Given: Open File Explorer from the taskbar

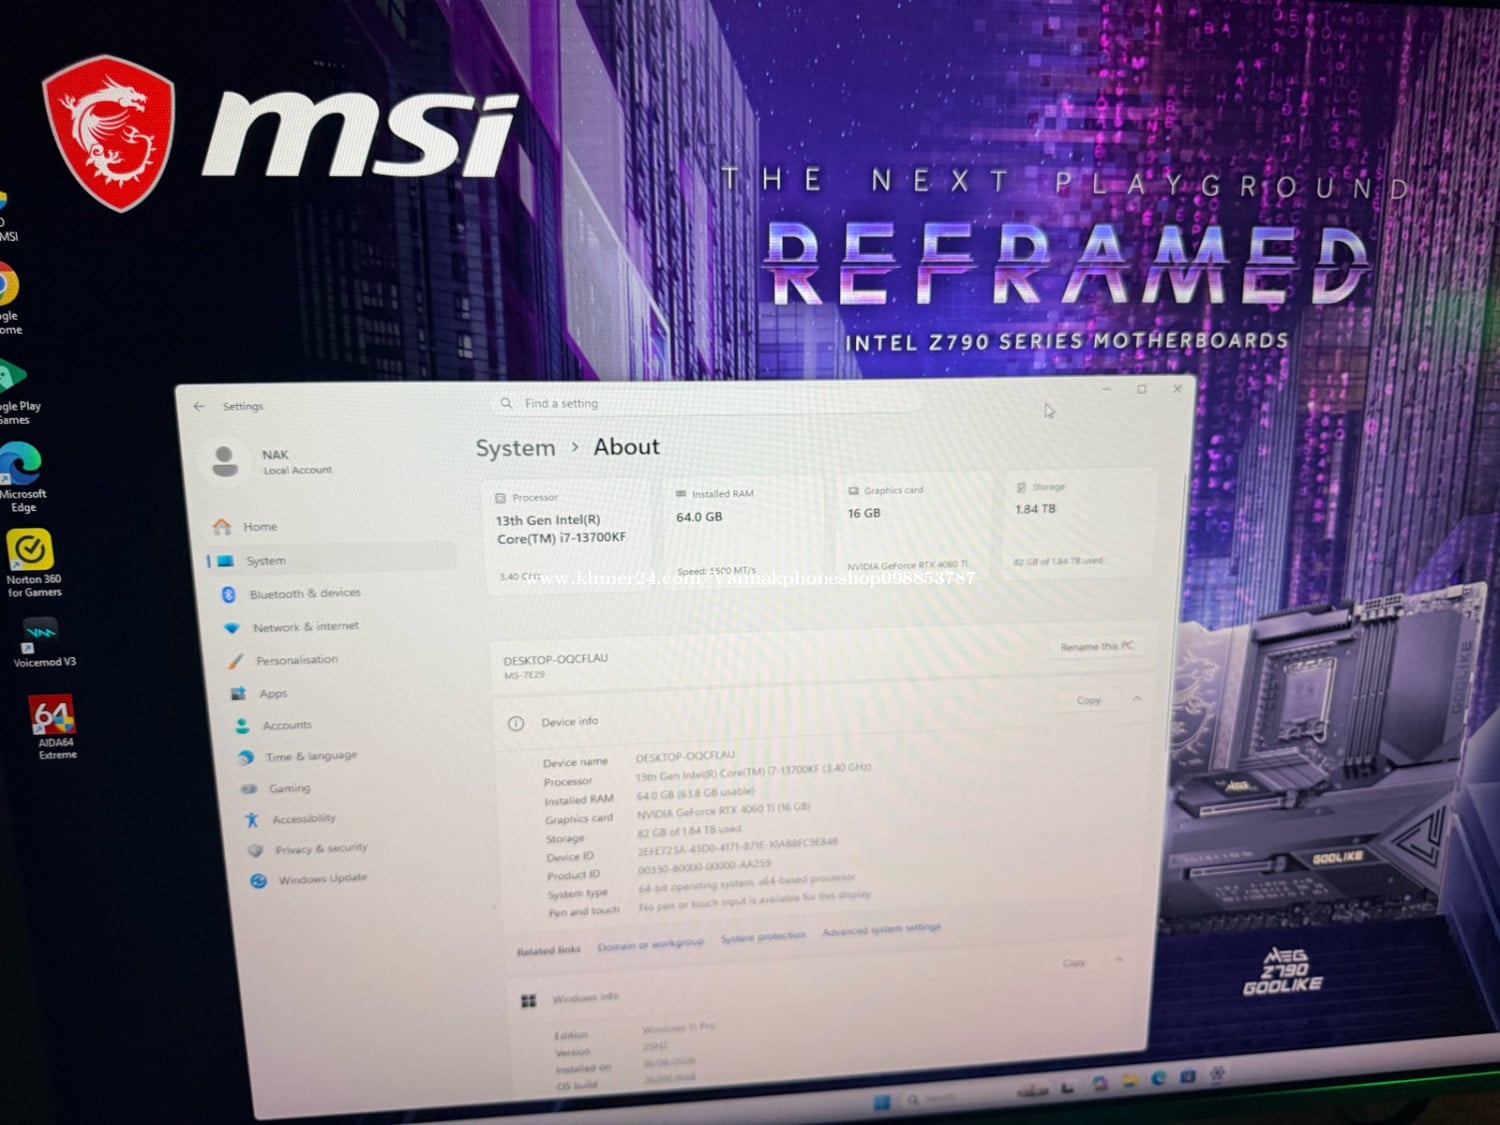Looking at the screenshot, I should click(1129, 1080).
